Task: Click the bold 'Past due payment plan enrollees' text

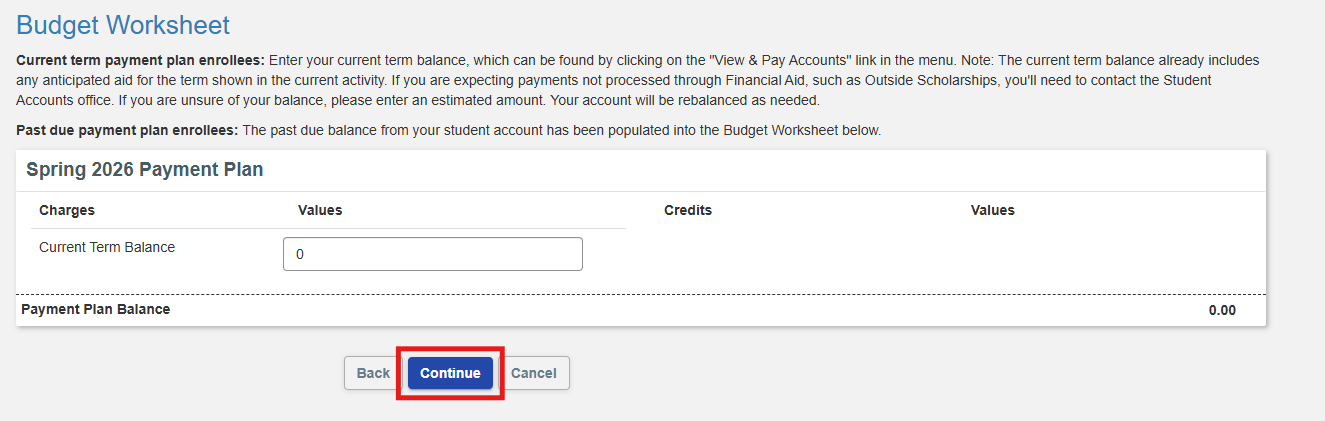Action: click(127, 131)
